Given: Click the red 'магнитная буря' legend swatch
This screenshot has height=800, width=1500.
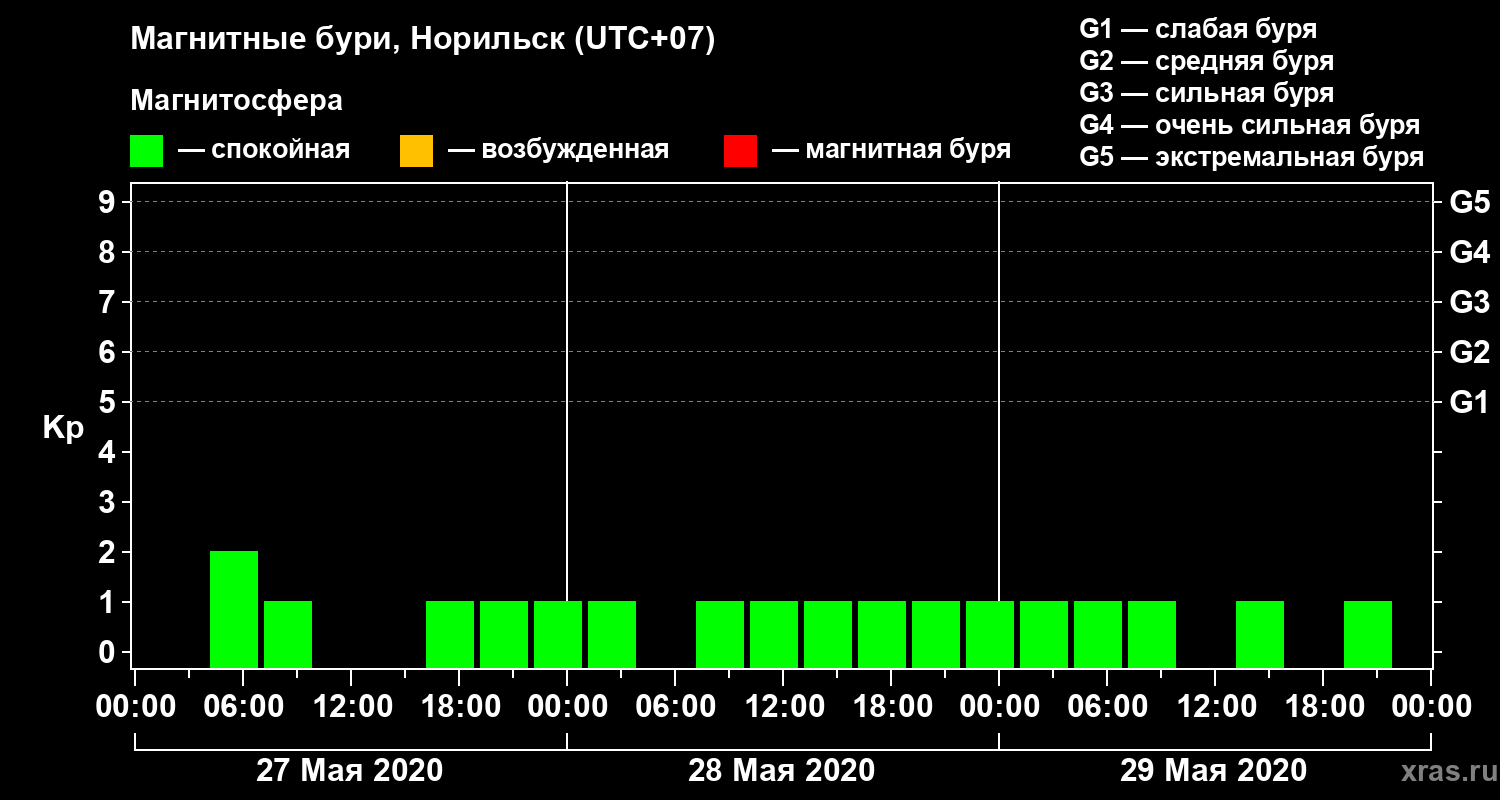Looking at the screenshot, I should click(740, 151).
